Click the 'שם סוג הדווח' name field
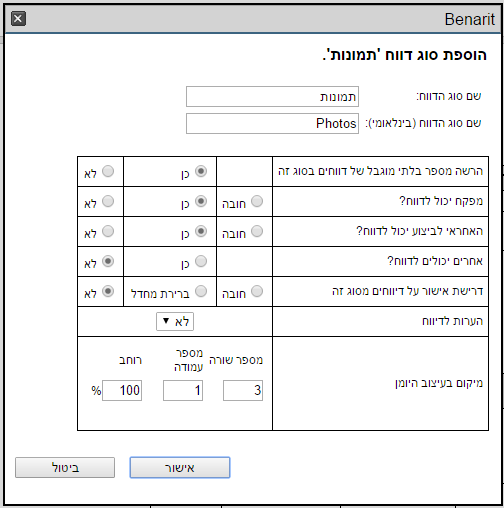 [272, 97]
